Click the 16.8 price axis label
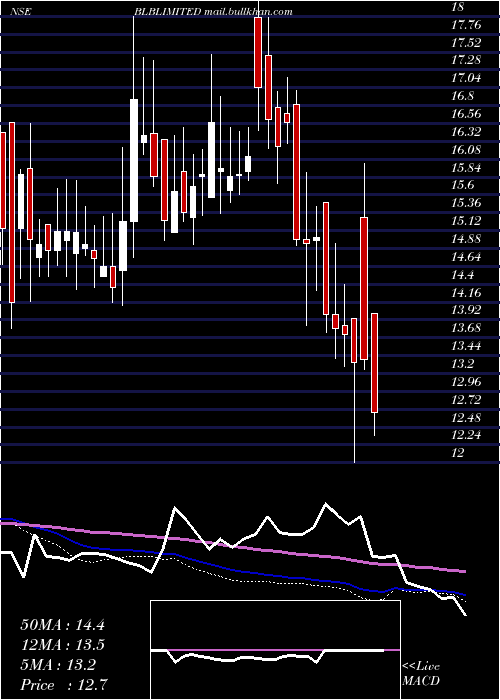 pos(462,96)
